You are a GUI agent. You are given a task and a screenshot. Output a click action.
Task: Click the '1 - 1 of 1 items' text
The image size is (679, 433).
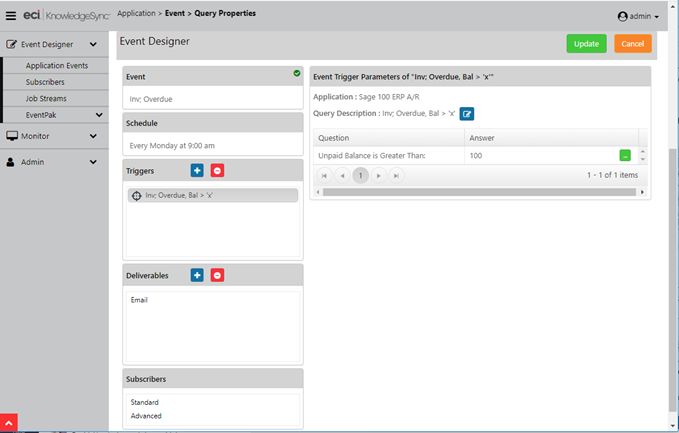pyautogui.click(x=612, y=175)
